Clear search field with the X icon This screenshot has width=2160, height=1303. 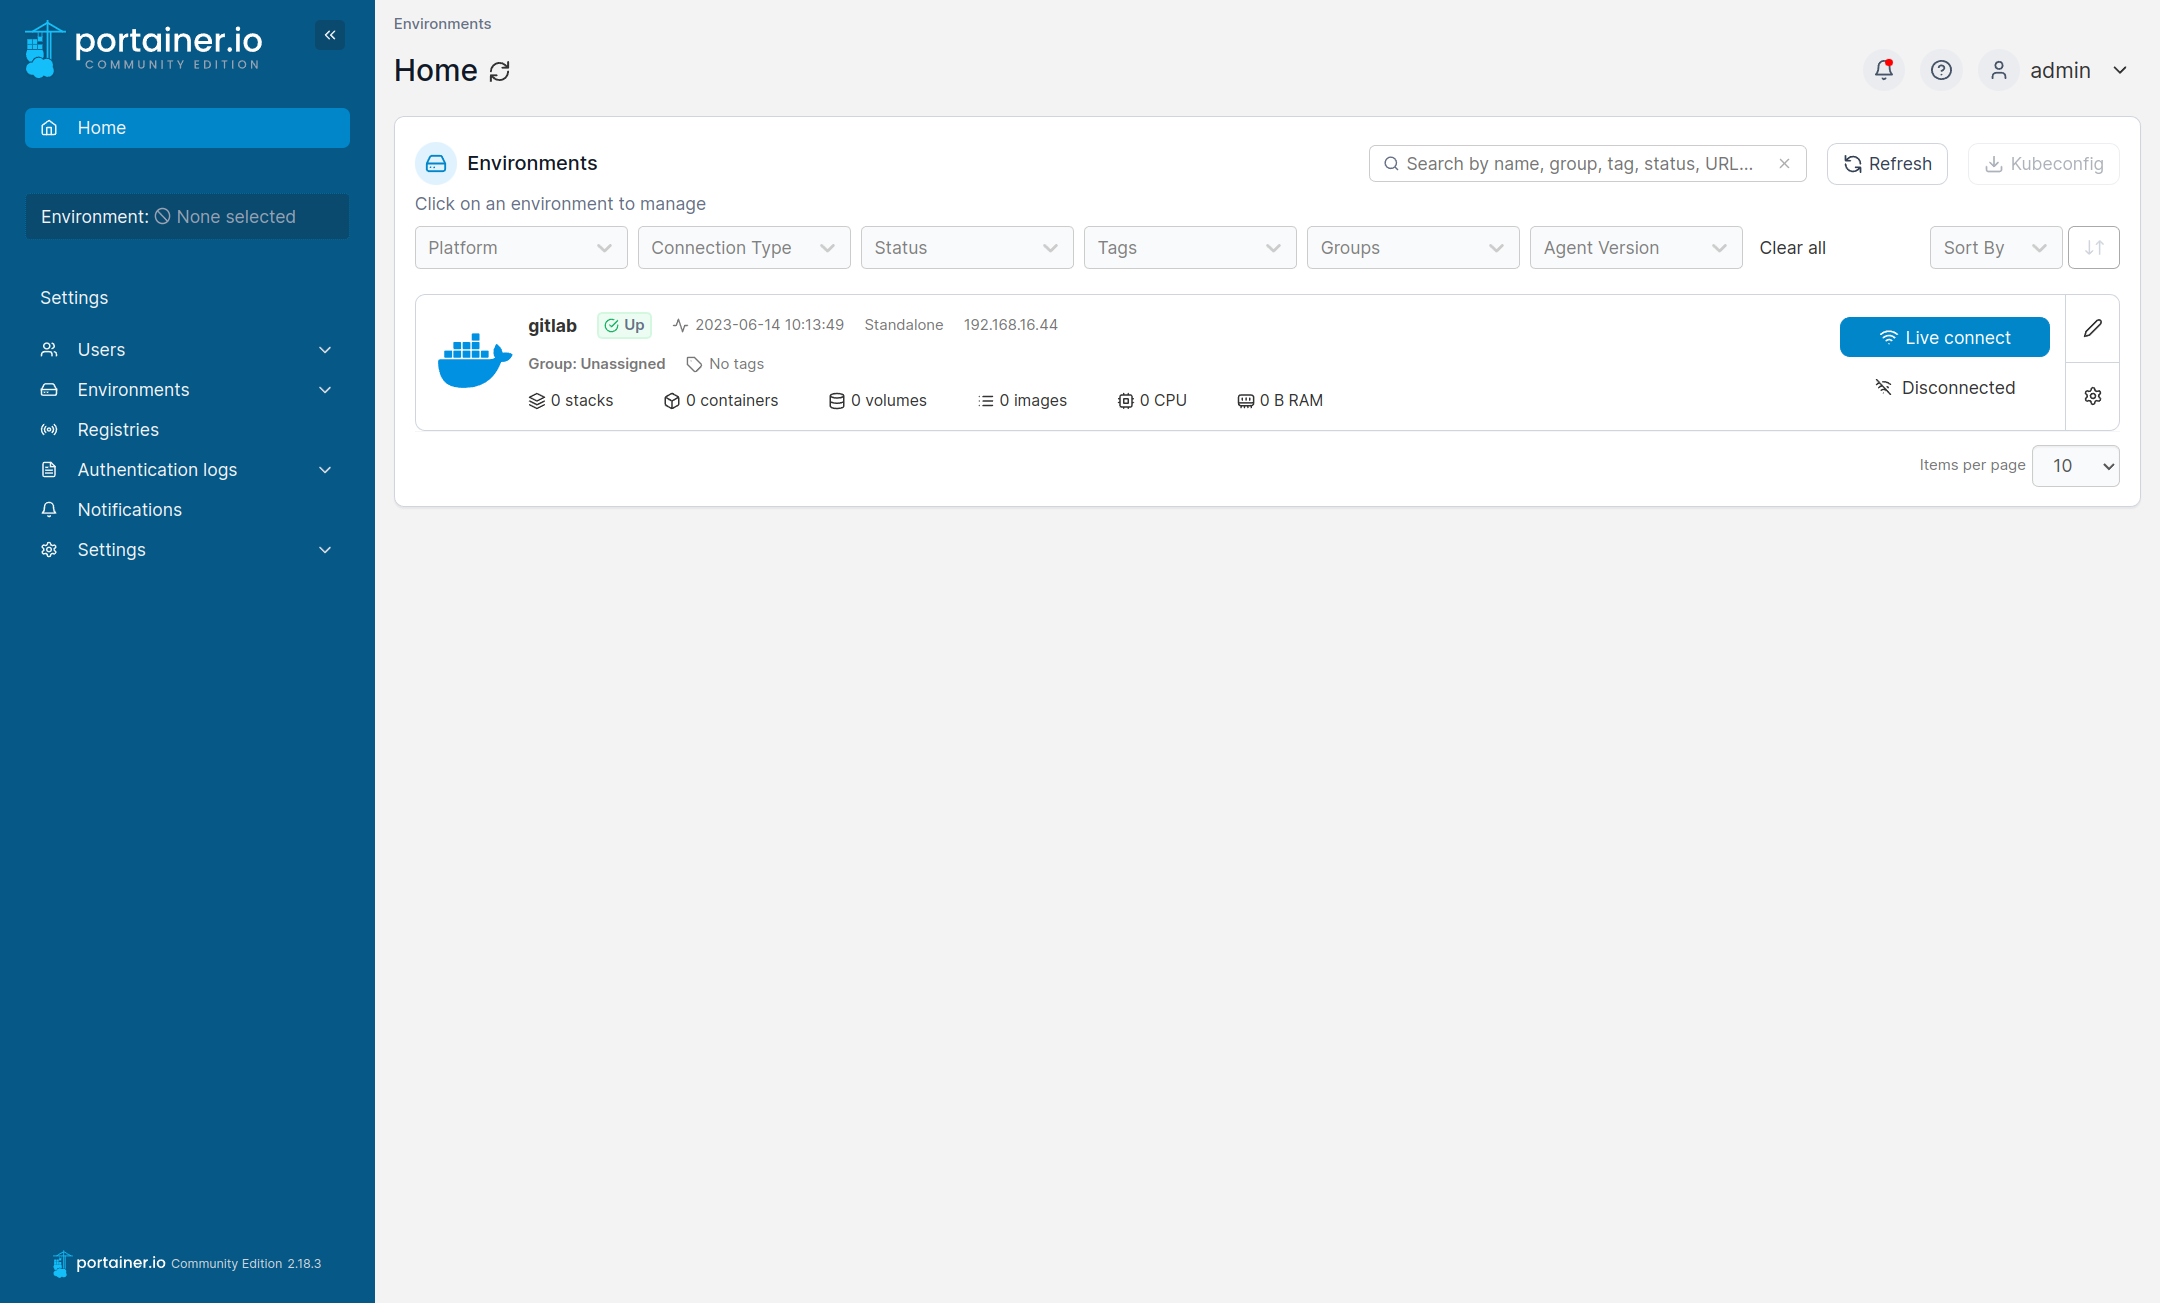point(1784,163)
